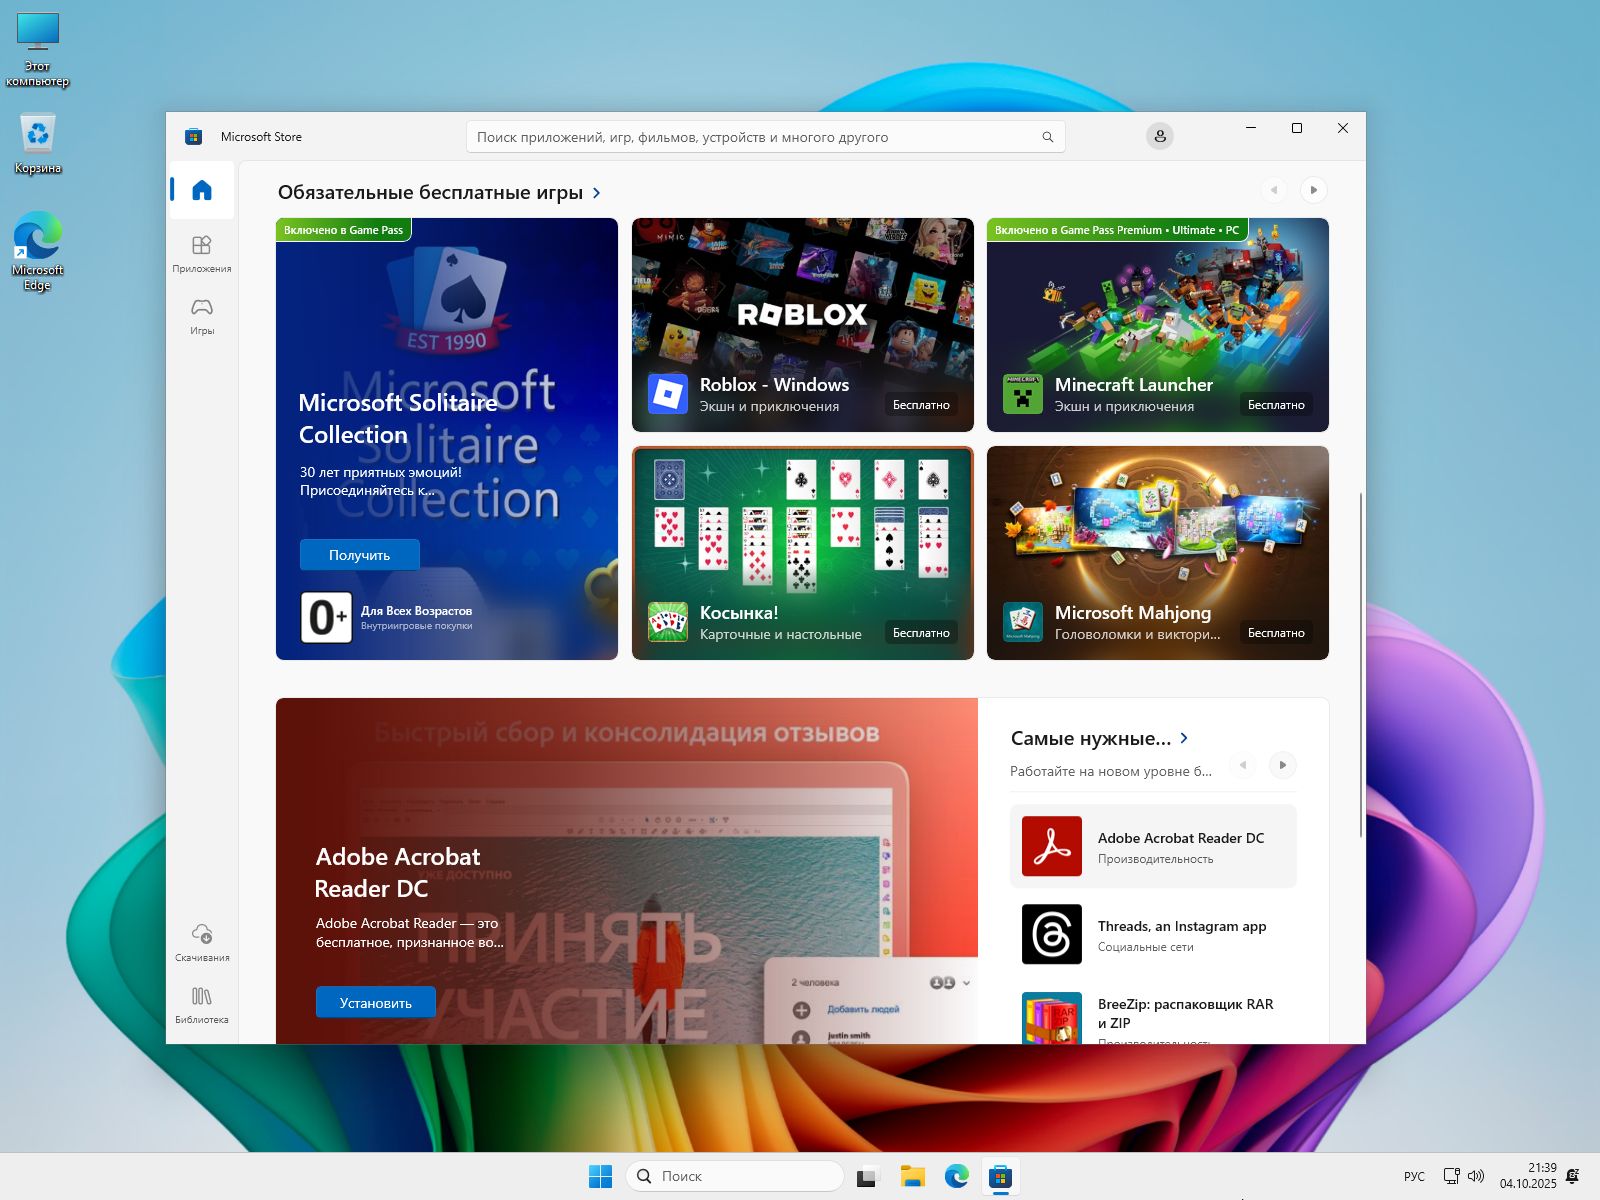Open Скачивания (Downloads) in sidebar
The image size is (1600, 1200).
(202, 942)
